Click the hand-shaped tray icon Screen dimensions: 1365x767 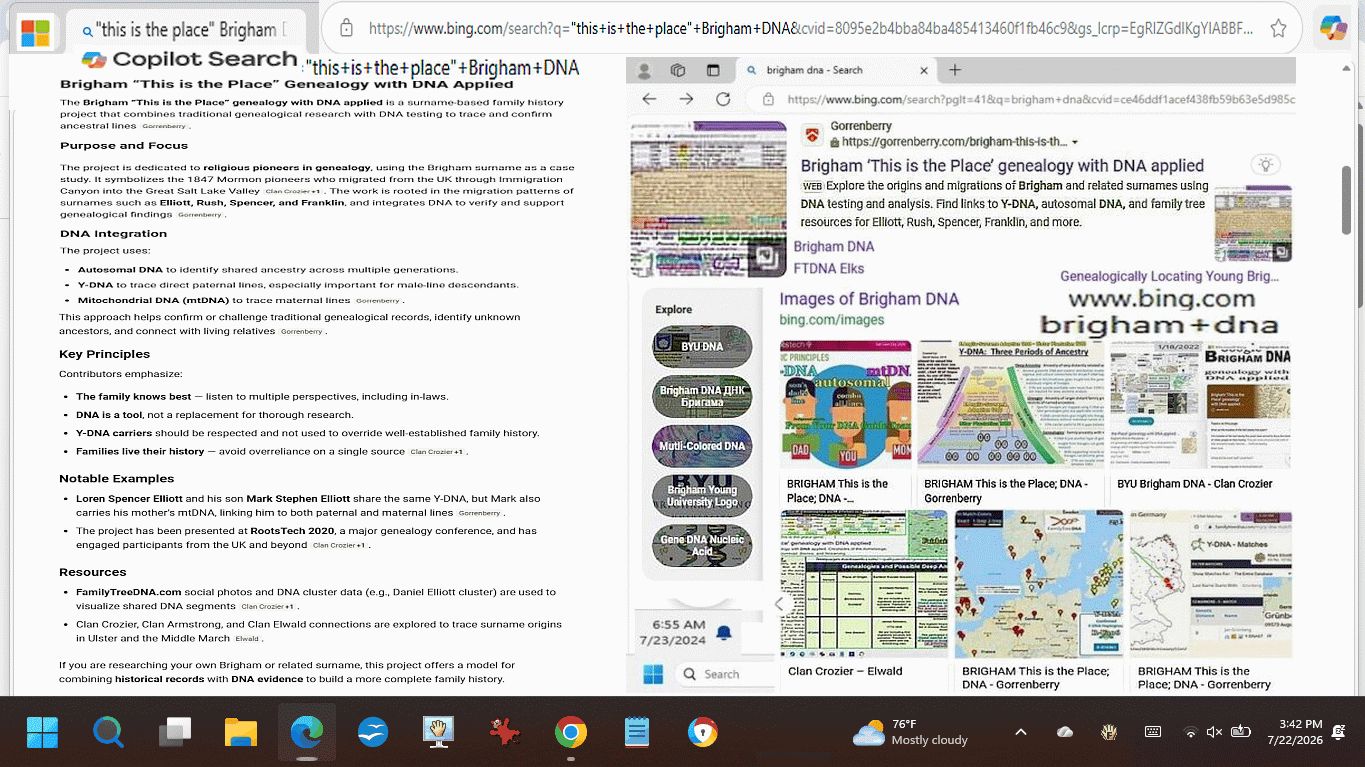(x=1109, y=732)
